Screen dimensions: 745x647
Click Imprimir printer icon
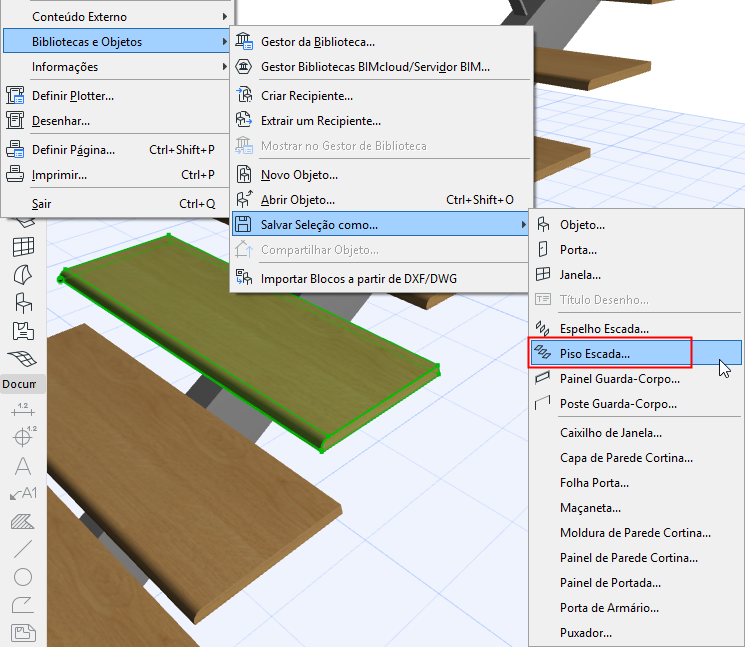tap(15, 174)
